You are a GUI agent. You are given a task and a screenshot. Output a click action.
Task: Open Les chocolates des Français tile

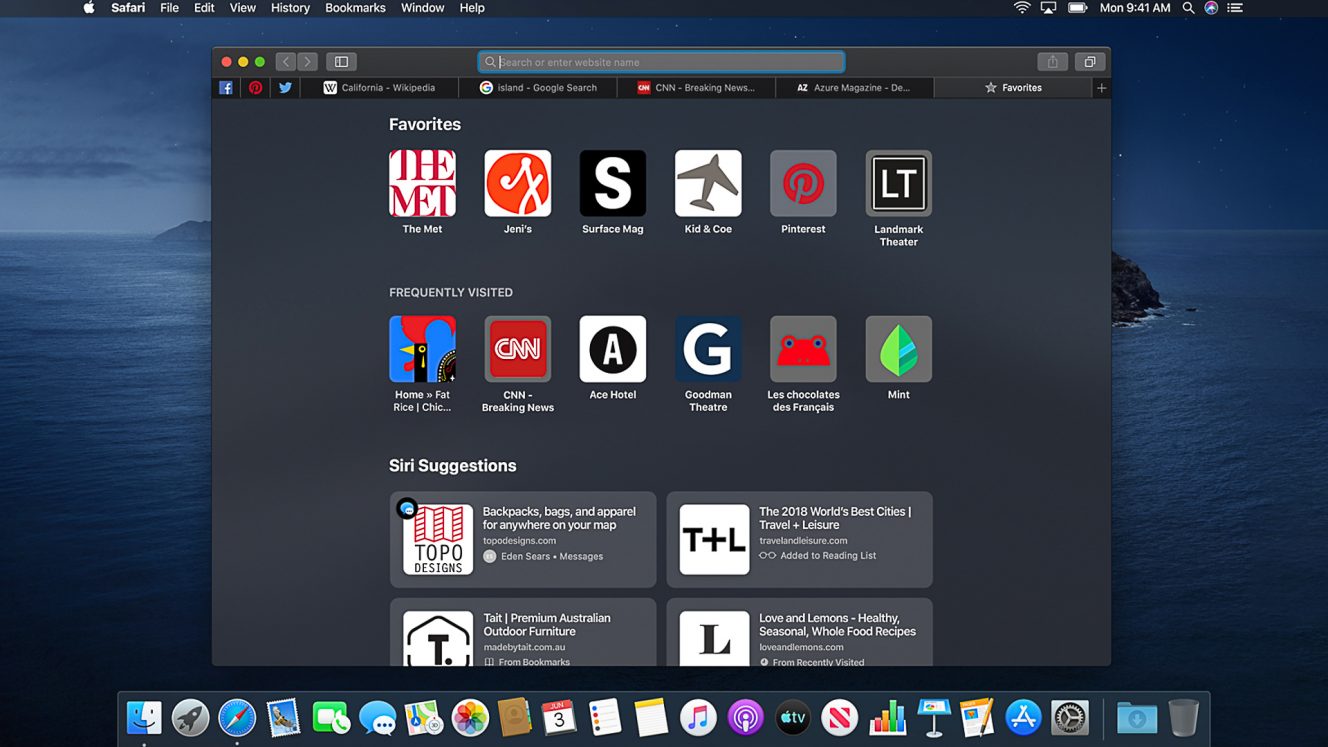pos(803,349)
